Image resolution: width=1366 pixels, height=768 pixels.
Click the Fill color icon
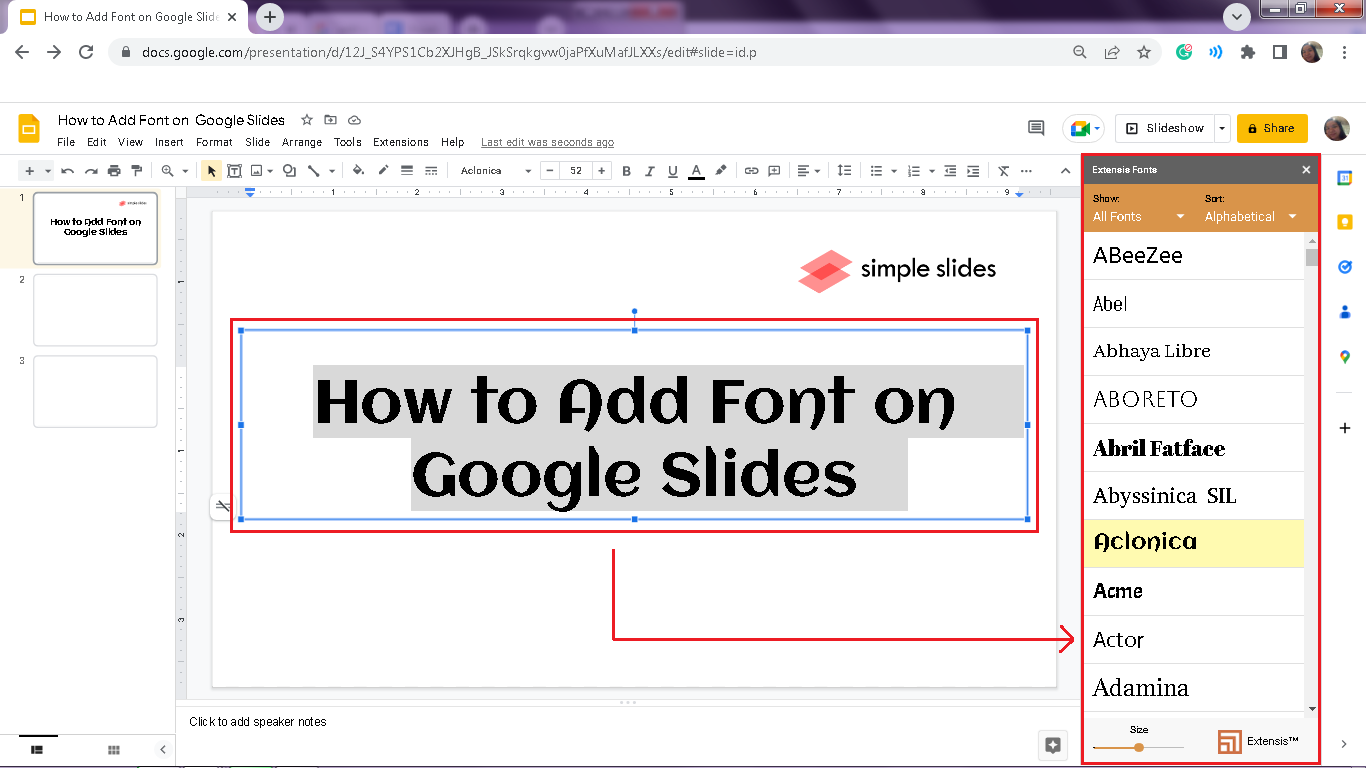tap(358, 170)
